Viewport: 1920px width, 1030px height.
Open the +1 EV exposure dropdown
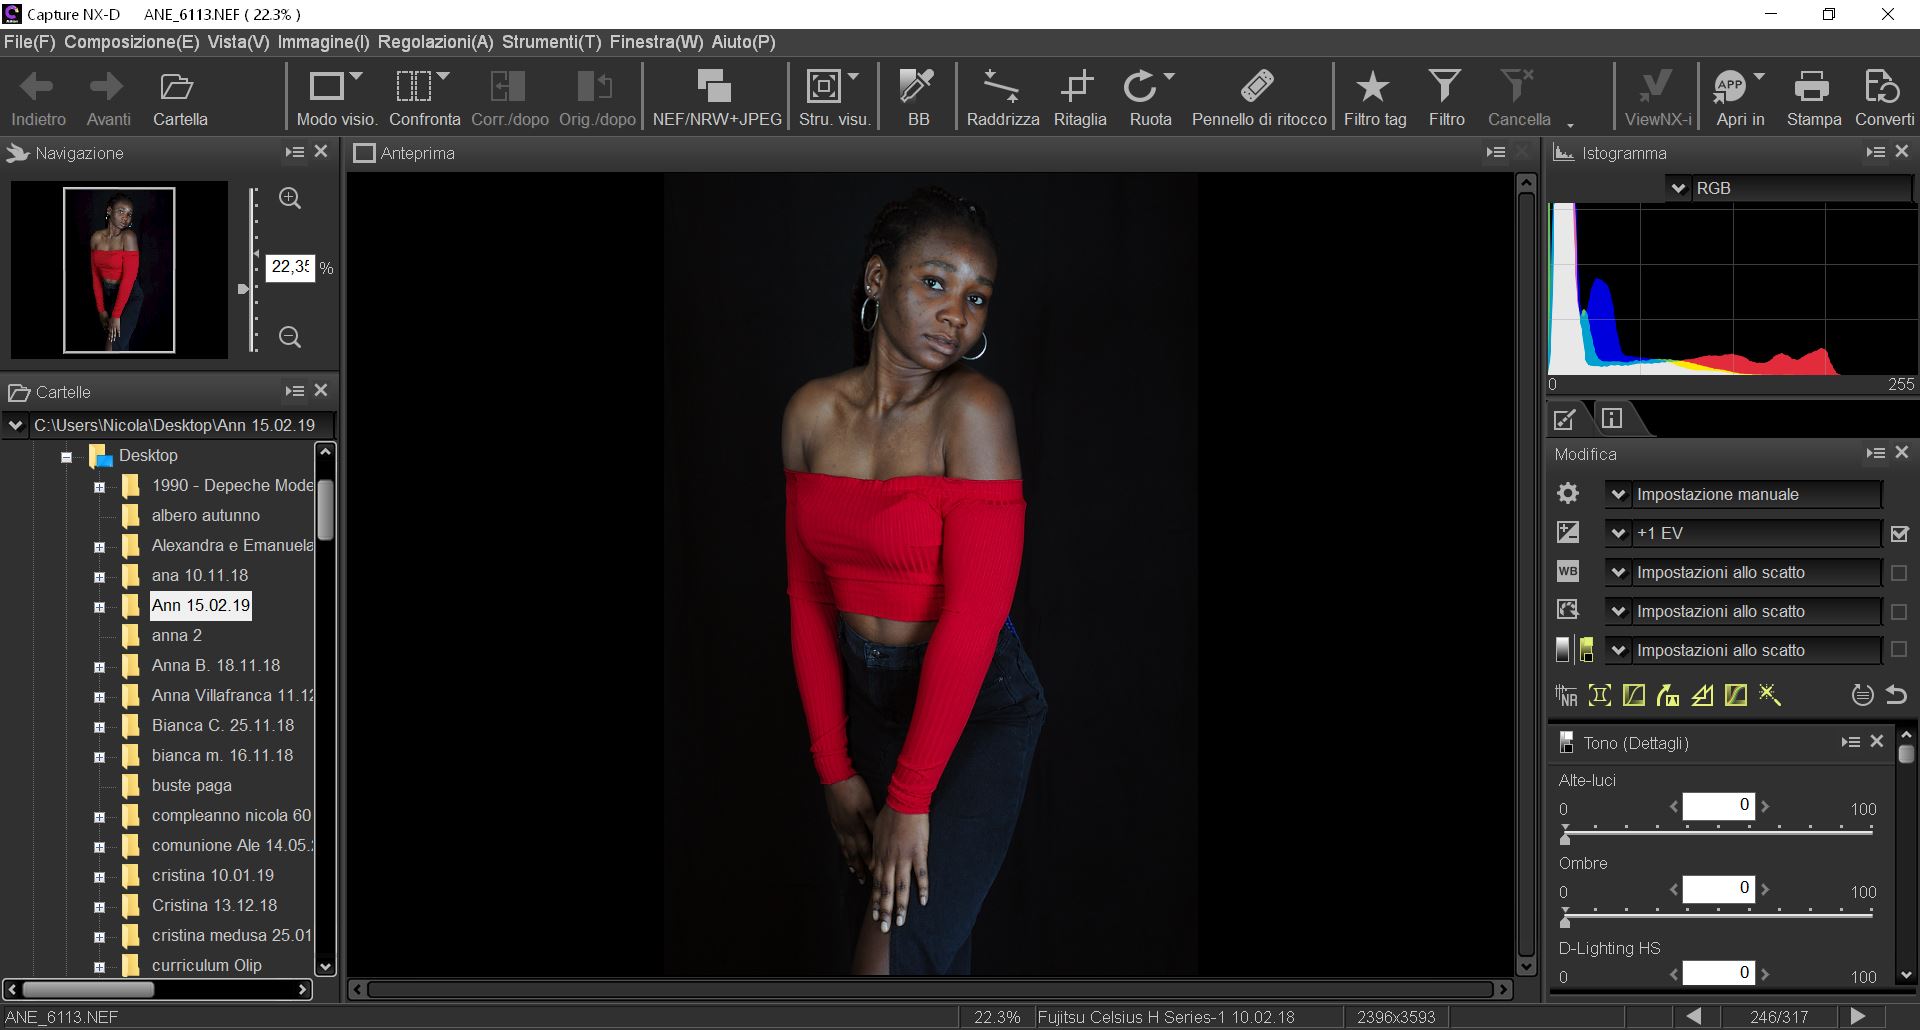pyautogui.click(x=1620, y=533)
